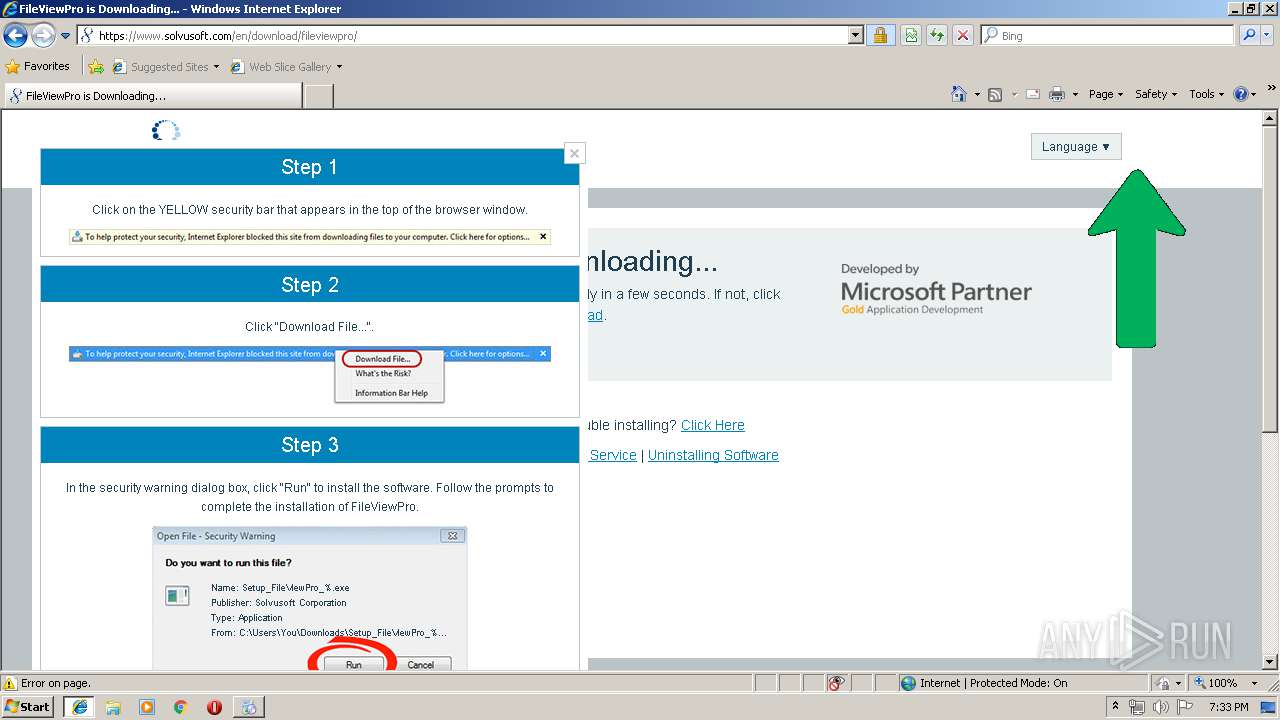Click the Refresh page icon

(x=937, y=35)
